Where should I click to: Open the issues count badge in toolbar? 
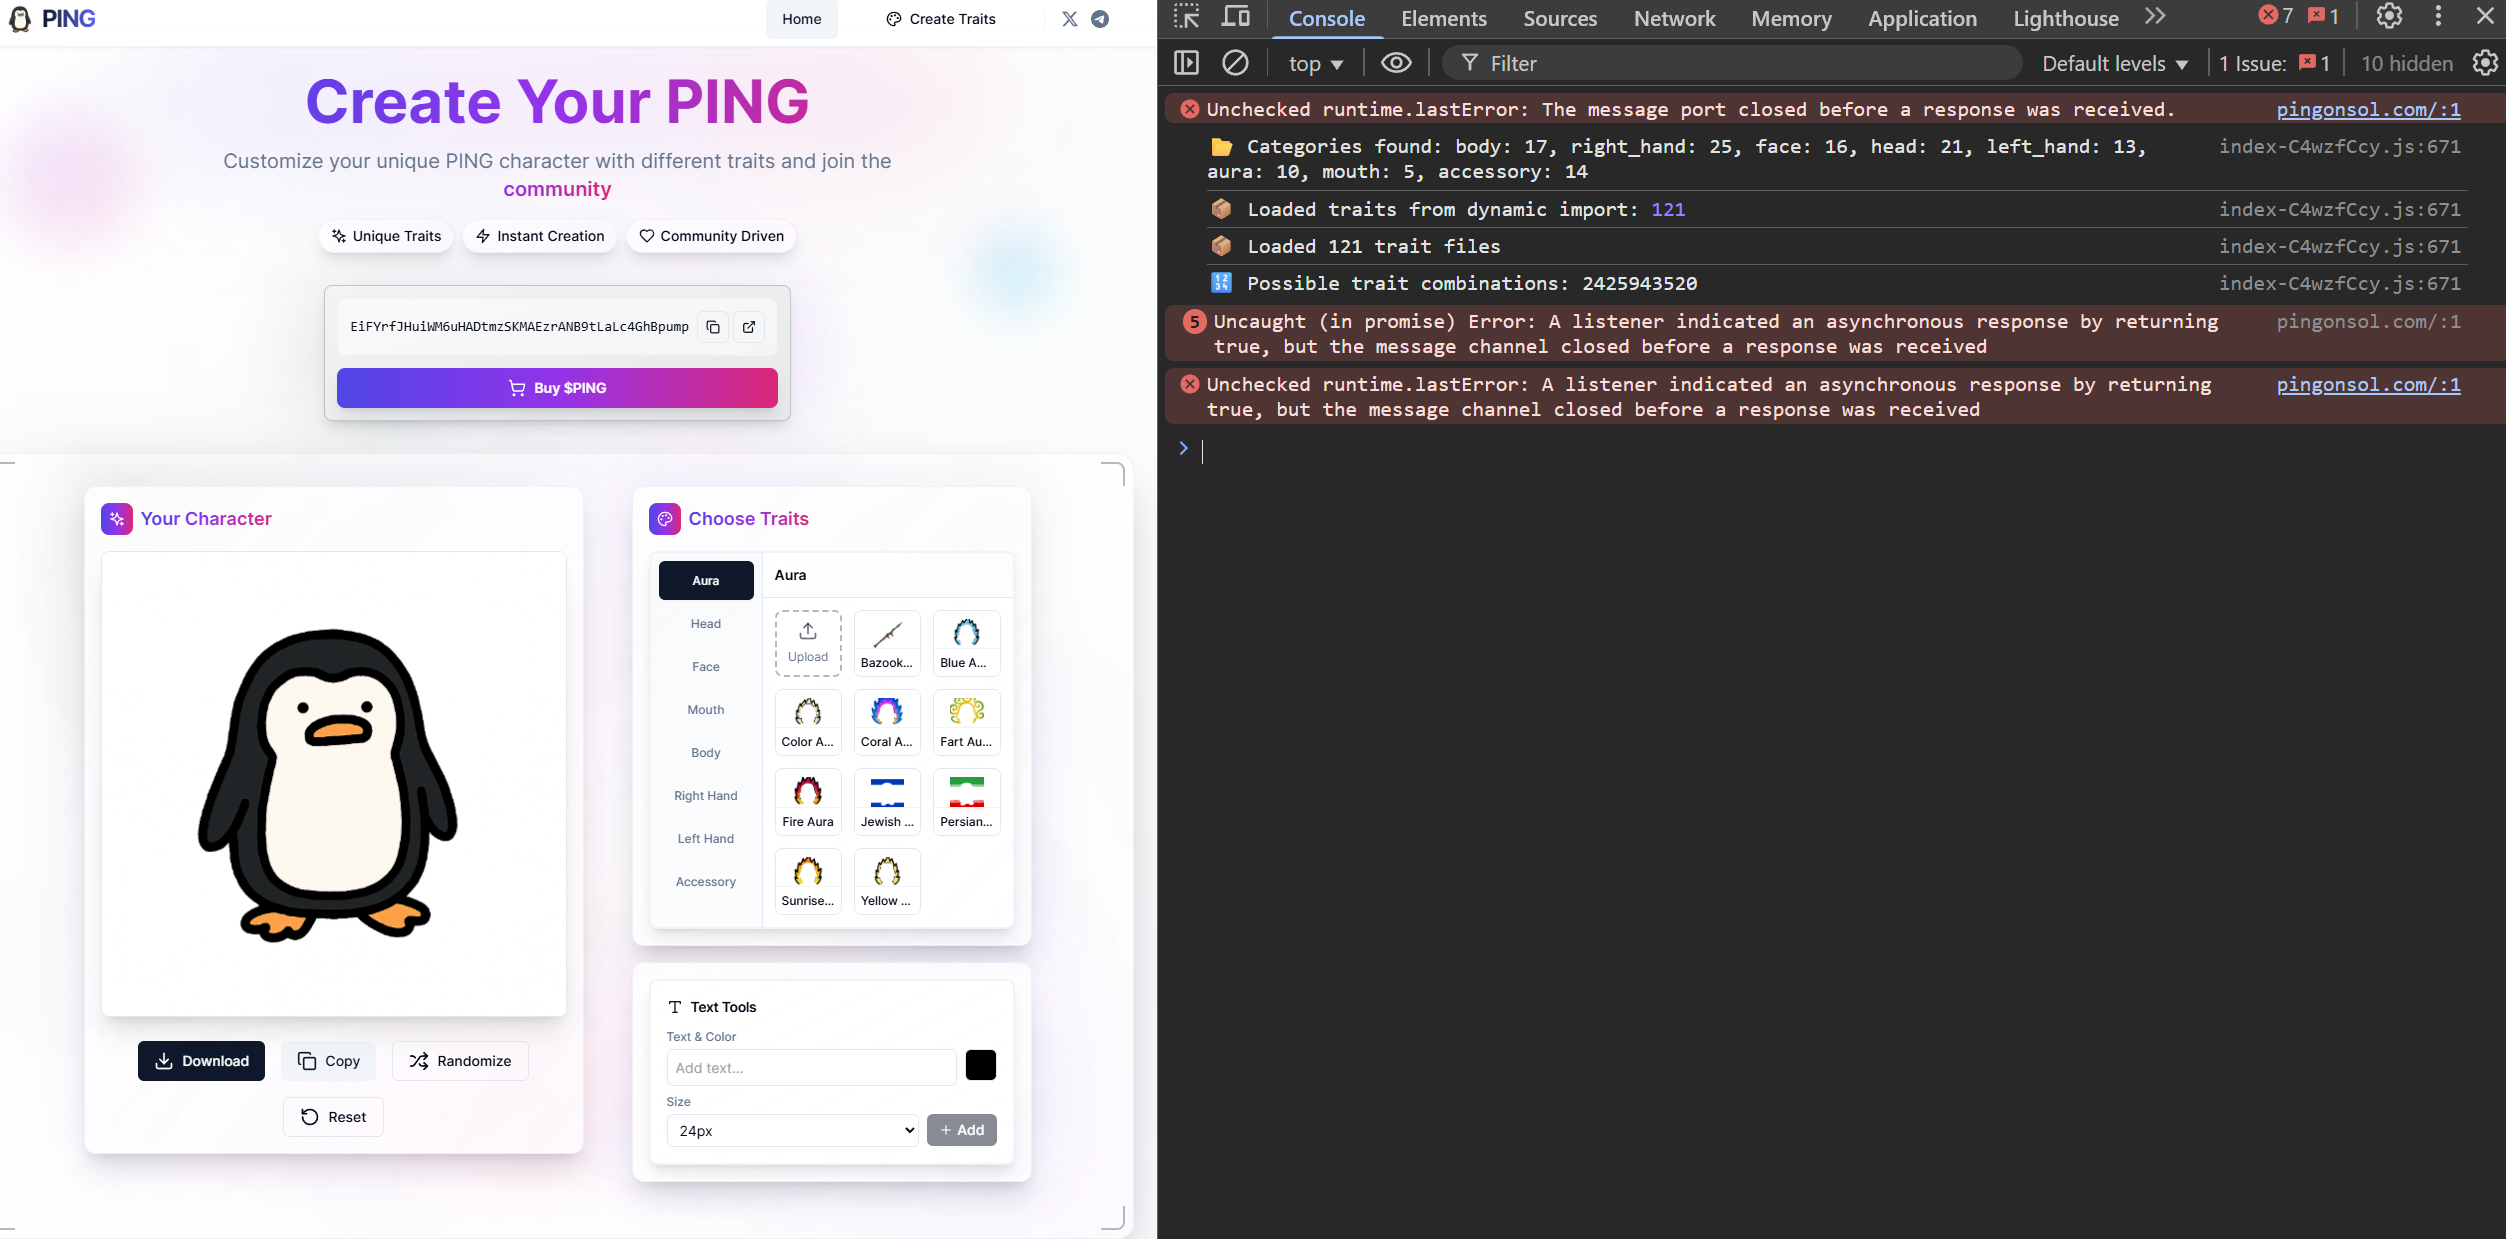(2323, 16)
